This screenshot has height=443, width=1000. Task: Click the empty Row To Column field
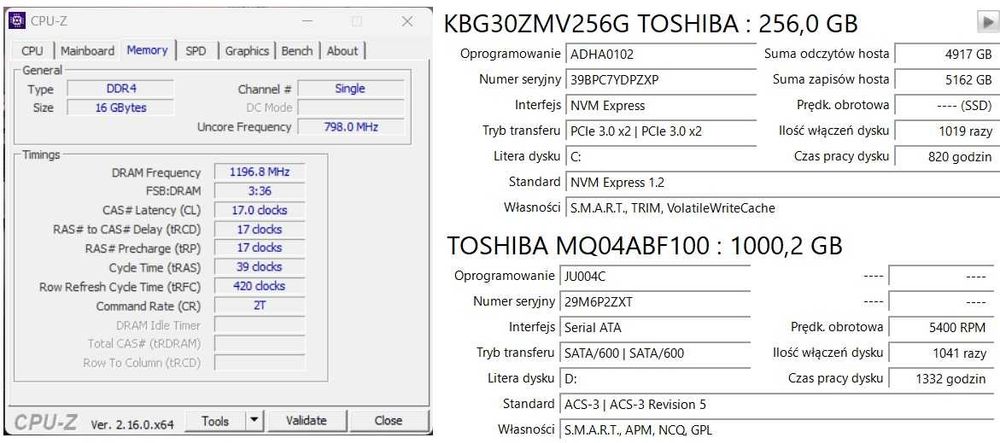click(259, 363)
